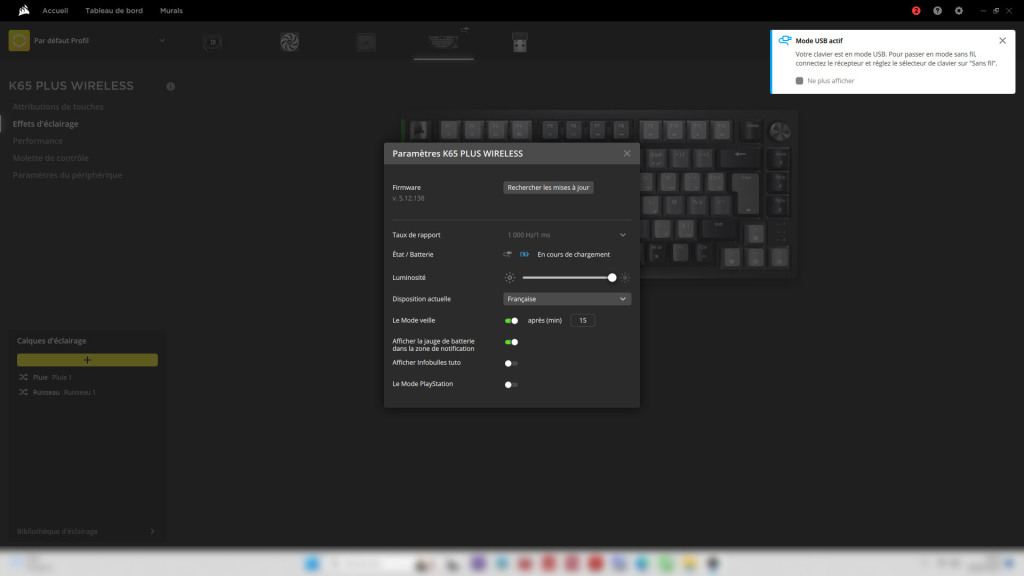Check Ne plus afficher
Image resolution: width=1024 pixels, height=576 pixels.
pyautogui.click(x=799, y=81)
